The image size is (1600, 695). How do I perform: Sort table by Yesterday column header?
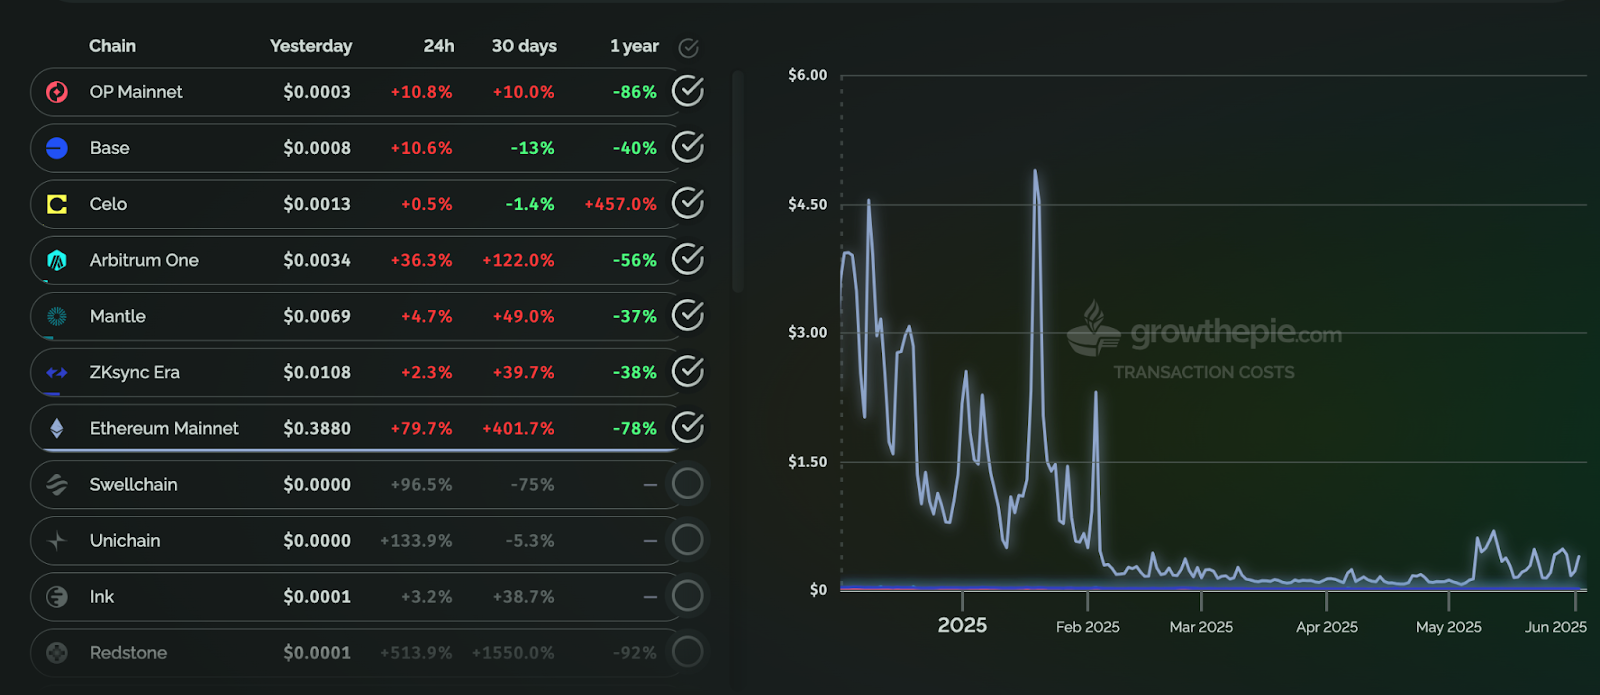coord(311,46)
